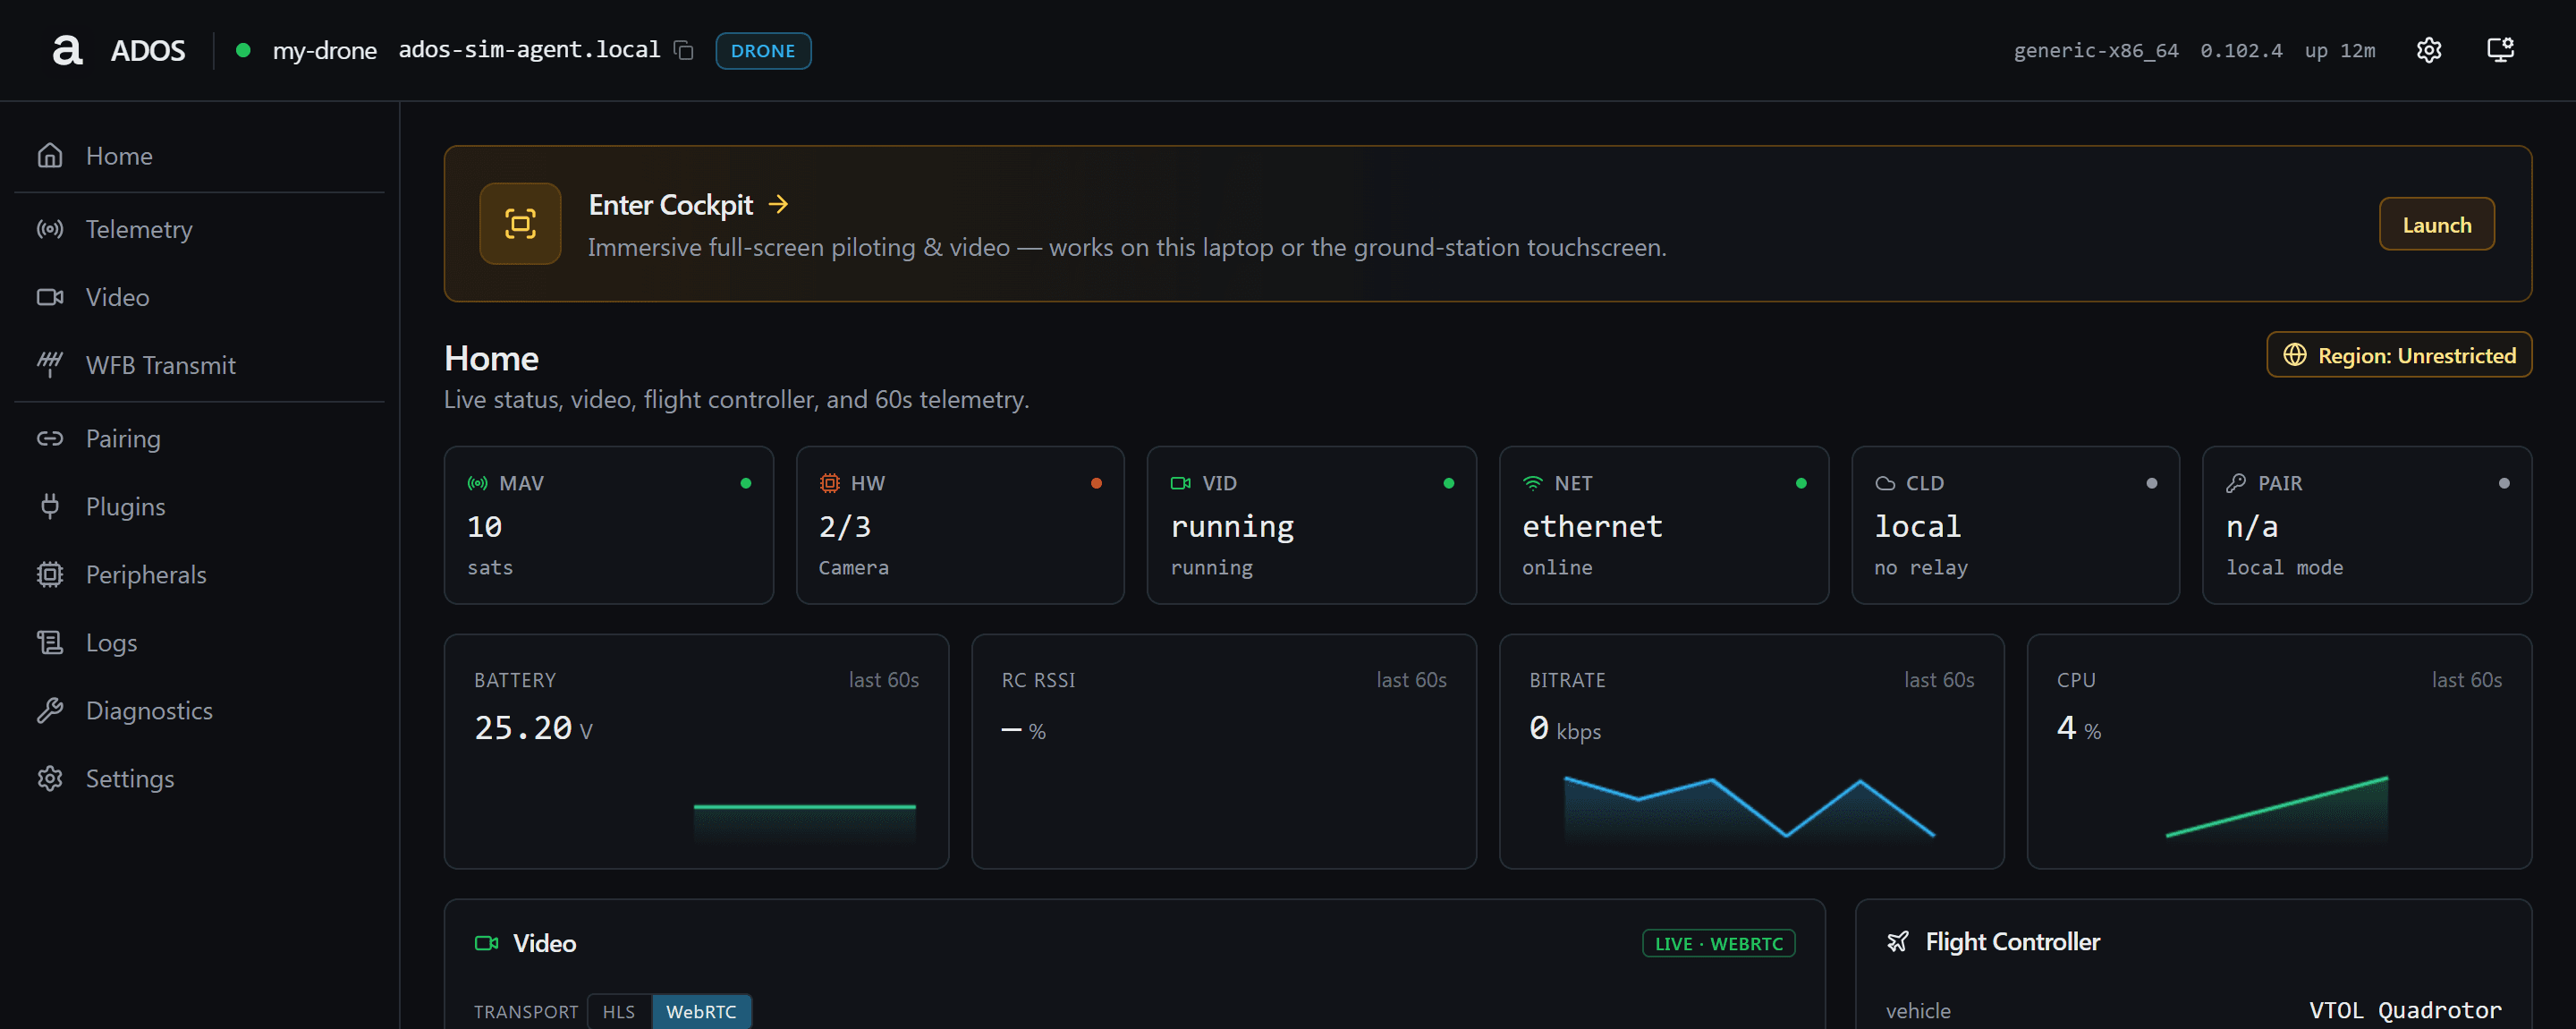
Task: Click the monitor icon in the header
Action: (x=2500, y=50)
